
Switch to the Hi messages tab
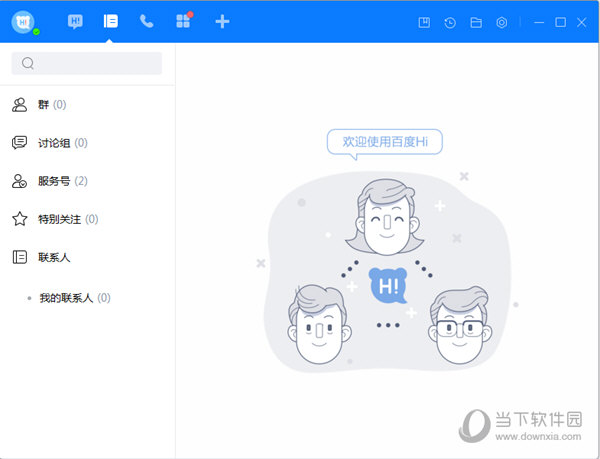[x=75, y=21]
